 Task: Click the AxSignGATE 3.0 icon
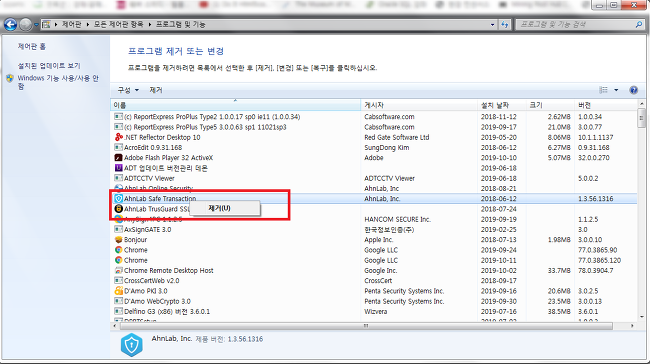pos(119,229)
